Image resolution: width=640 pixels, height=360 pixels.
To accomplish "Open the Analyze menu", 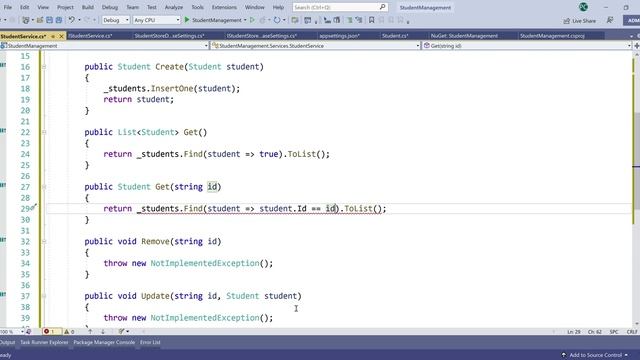I will [174, 7].
